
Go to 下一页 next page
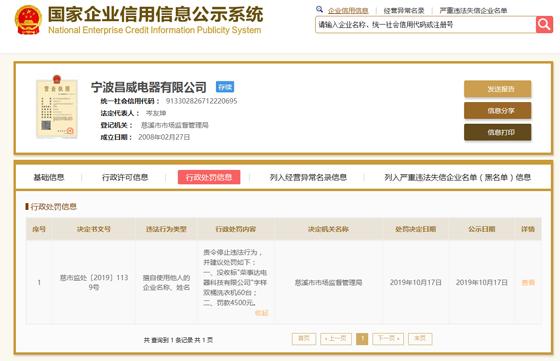388,339
